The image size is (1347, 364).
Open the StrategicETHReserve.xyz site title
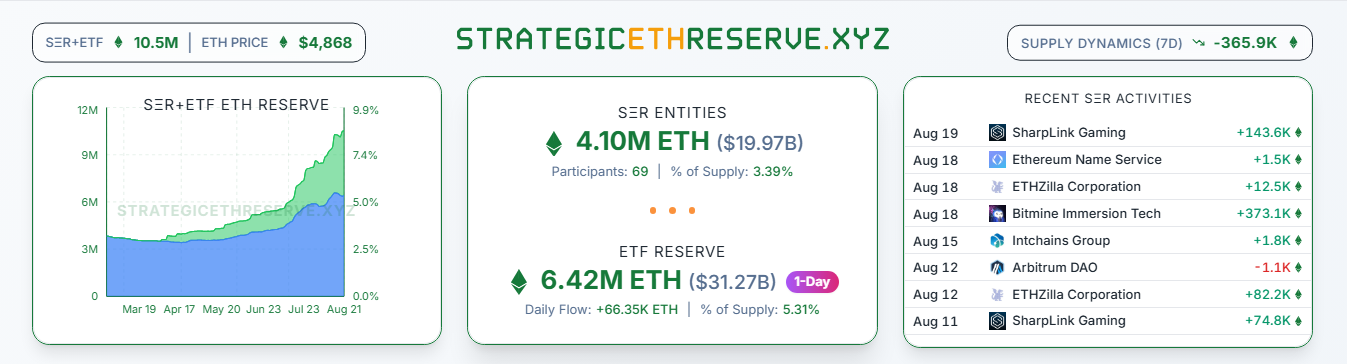coord(673,40)
